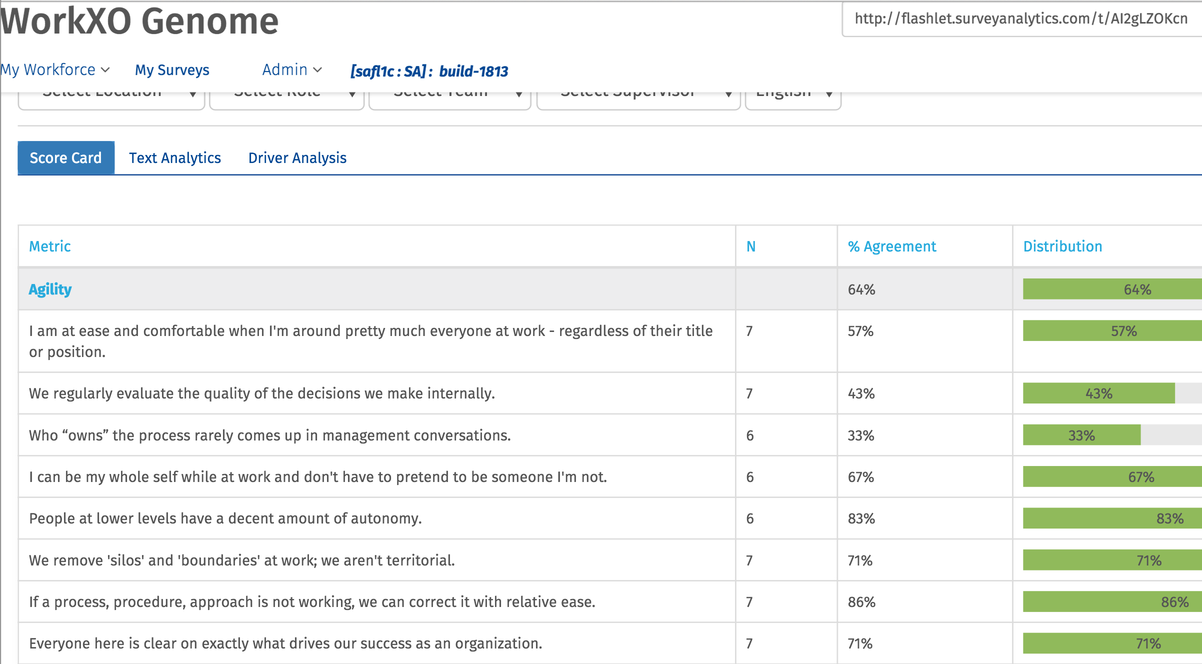Open the Select Location dropdown
Viewport: 1202px width, 664px height.
click(x=111, y=95)
